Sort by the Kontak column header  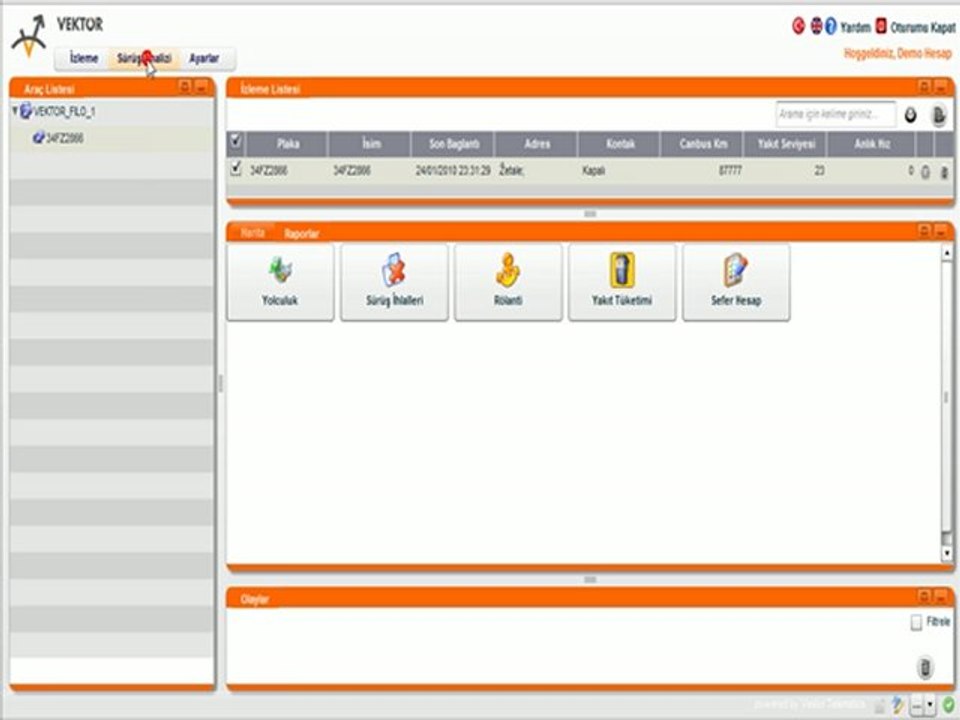(x=620, y=144)
